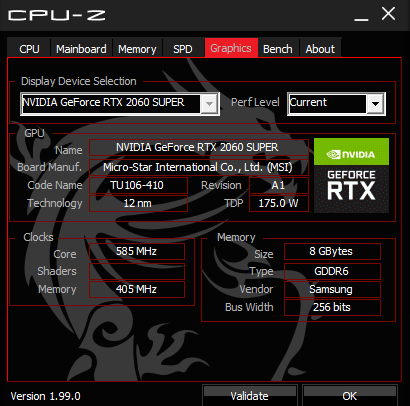Open the SPD tab
The width and height of the screenshot is (410, 406).
coord(183,49)
